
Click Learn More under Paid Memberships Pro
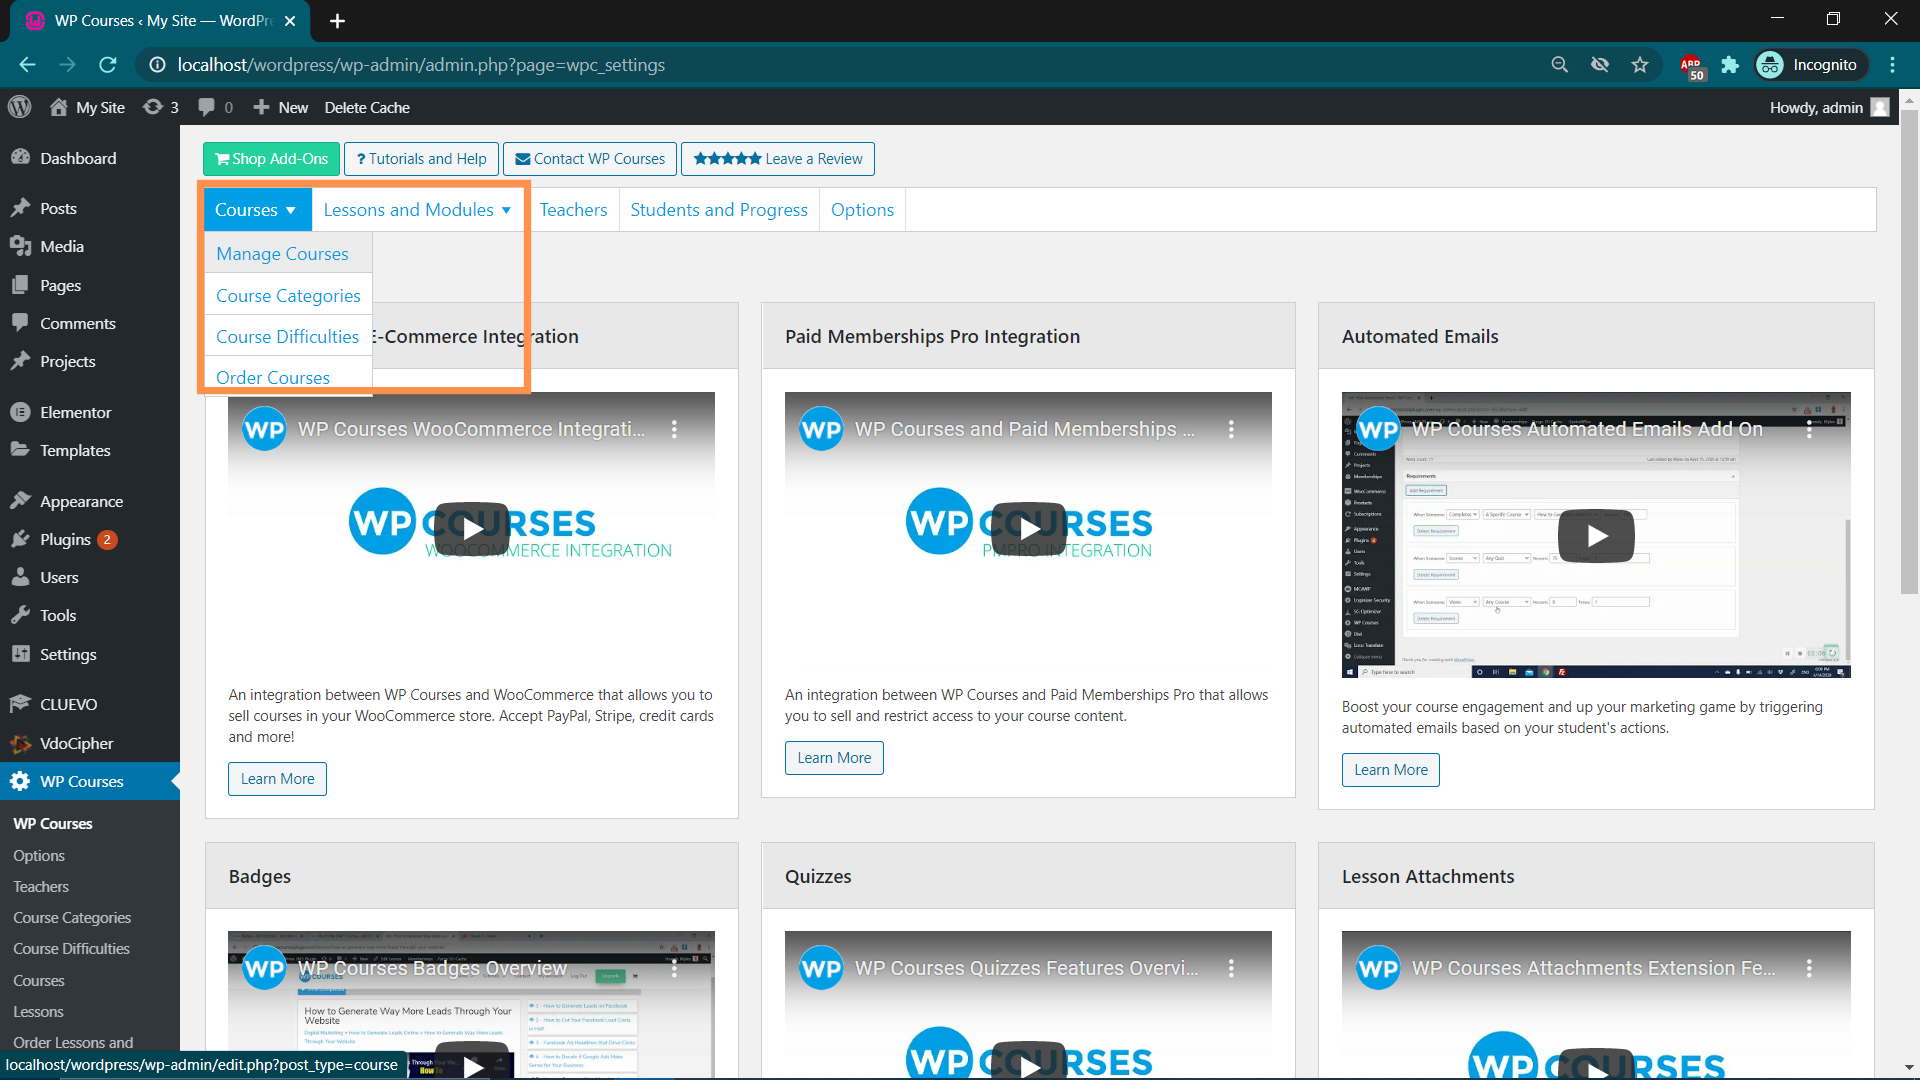(834, 758)
